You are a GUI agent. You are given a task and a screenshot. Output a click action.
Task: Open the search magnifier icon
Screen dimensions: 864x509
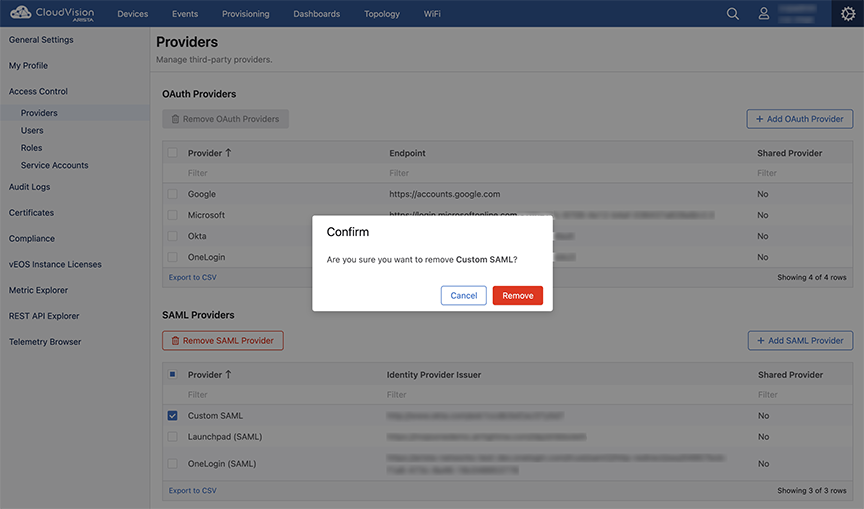tap(732, 14)
